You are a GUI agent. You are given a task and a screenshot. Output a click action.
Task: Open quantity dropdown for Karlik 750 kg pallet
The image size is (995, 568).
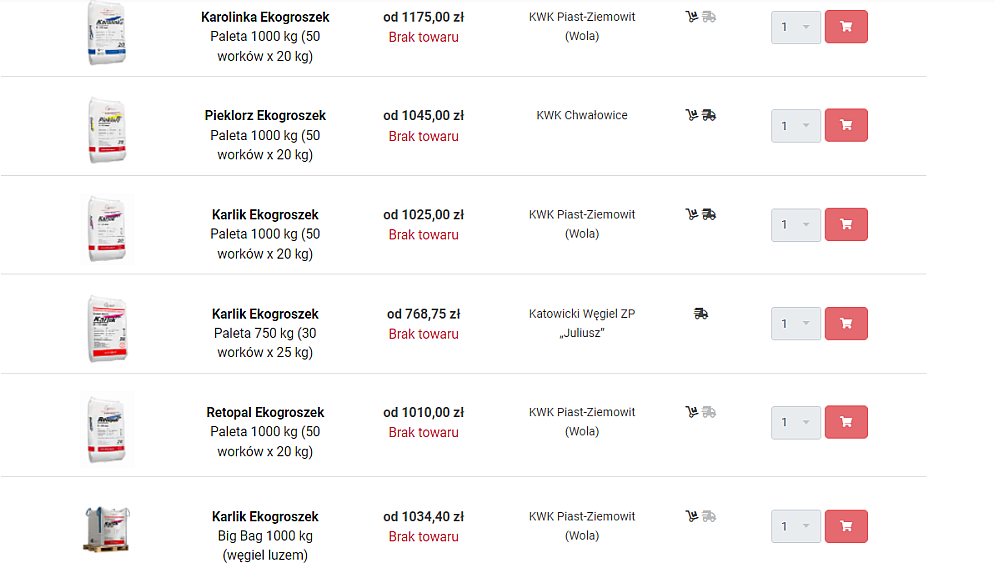tap(796, 324)
